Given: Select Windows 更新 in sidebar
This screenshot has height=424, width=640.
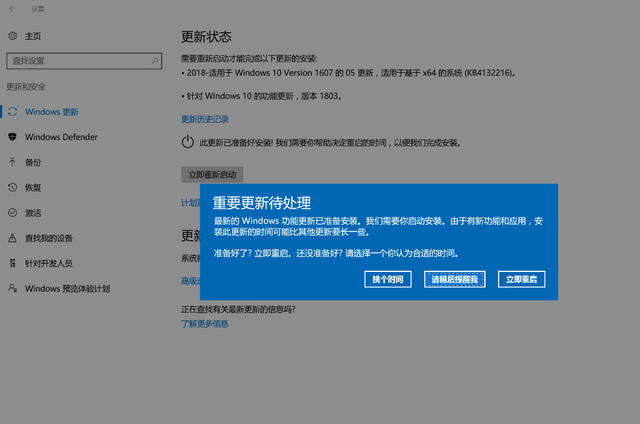Looking at the screenshot, I should pos(51,112).
